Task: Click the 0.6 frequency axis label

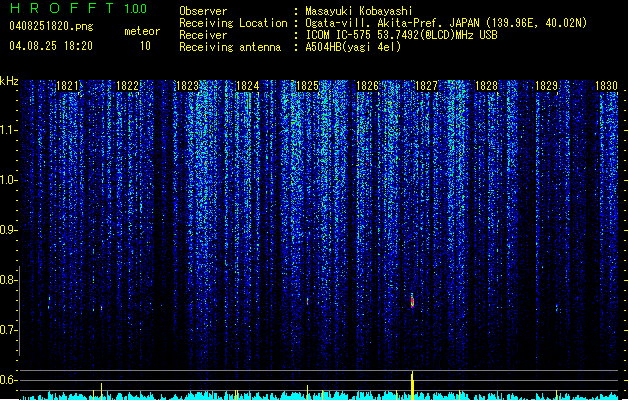Action: tap(8, 380)
